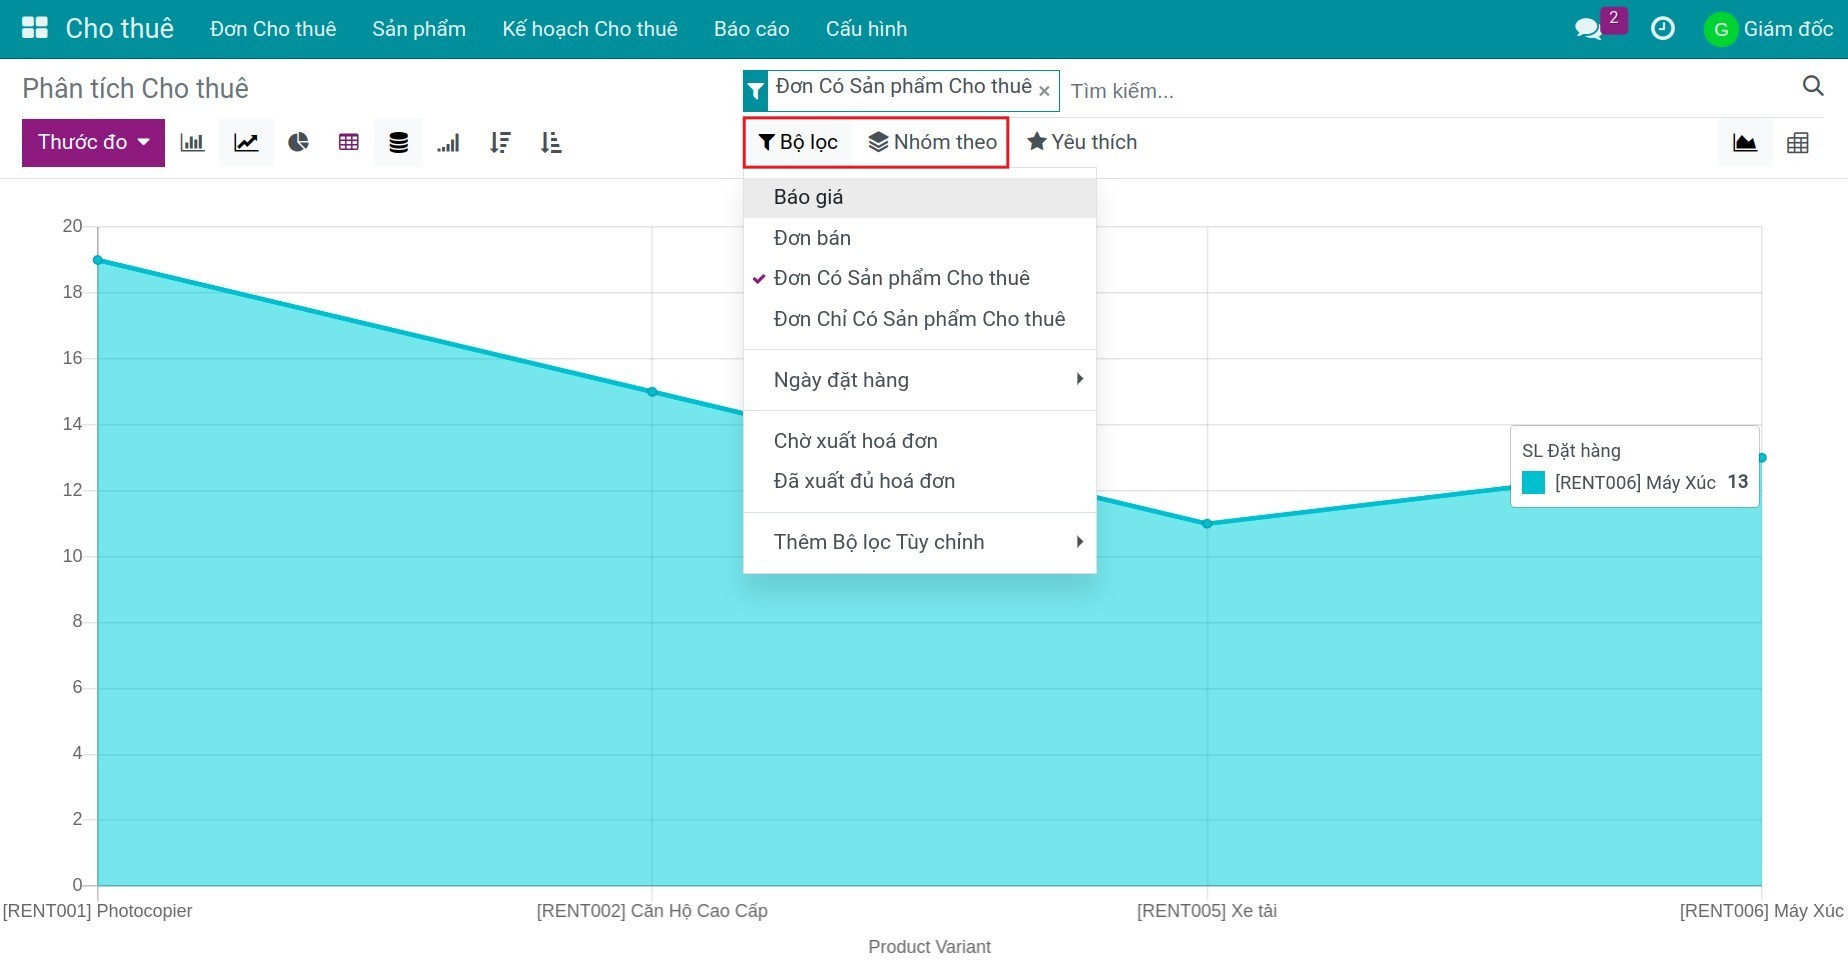Click the [RENT005] Xe tải data point

(x=1207, y=524)
